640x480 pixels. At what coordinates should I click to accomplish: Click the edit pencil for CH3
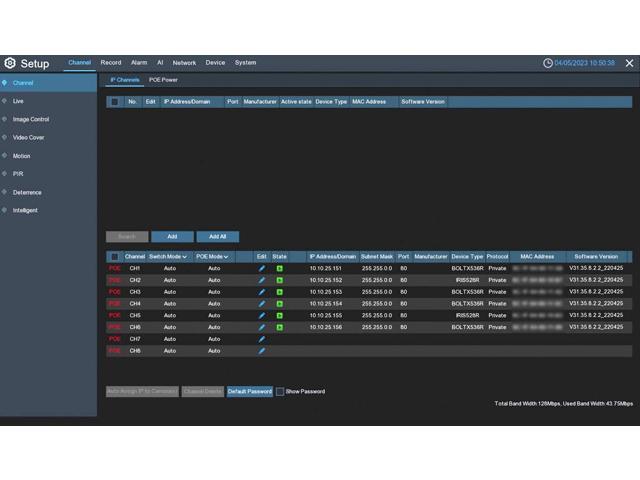pyautogui.click(x=262, y=292)
